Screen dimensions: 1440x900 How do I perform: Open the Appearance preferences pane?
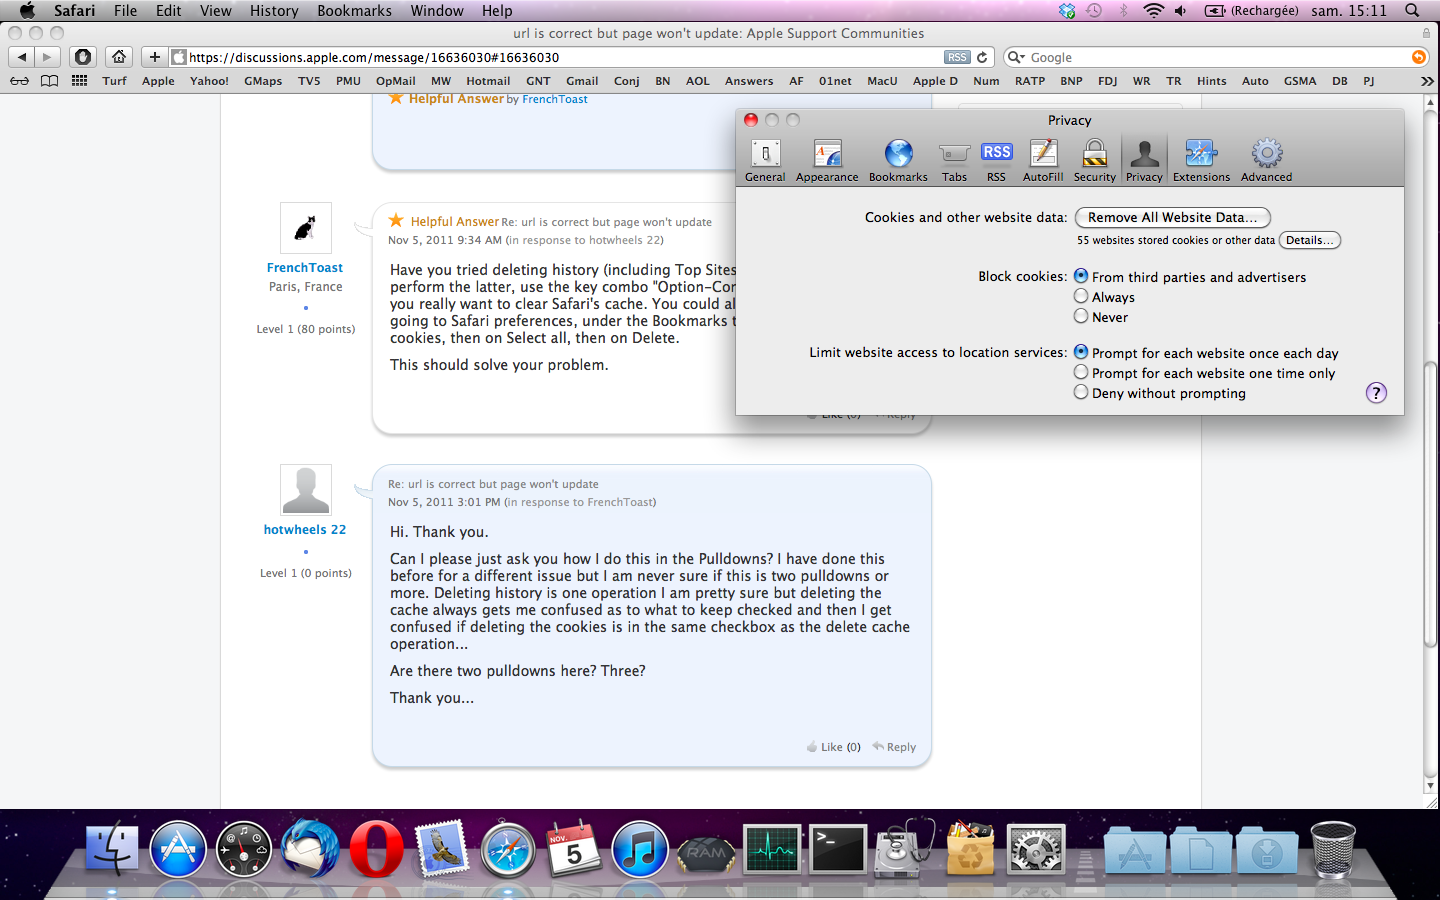tap(827, 160)
